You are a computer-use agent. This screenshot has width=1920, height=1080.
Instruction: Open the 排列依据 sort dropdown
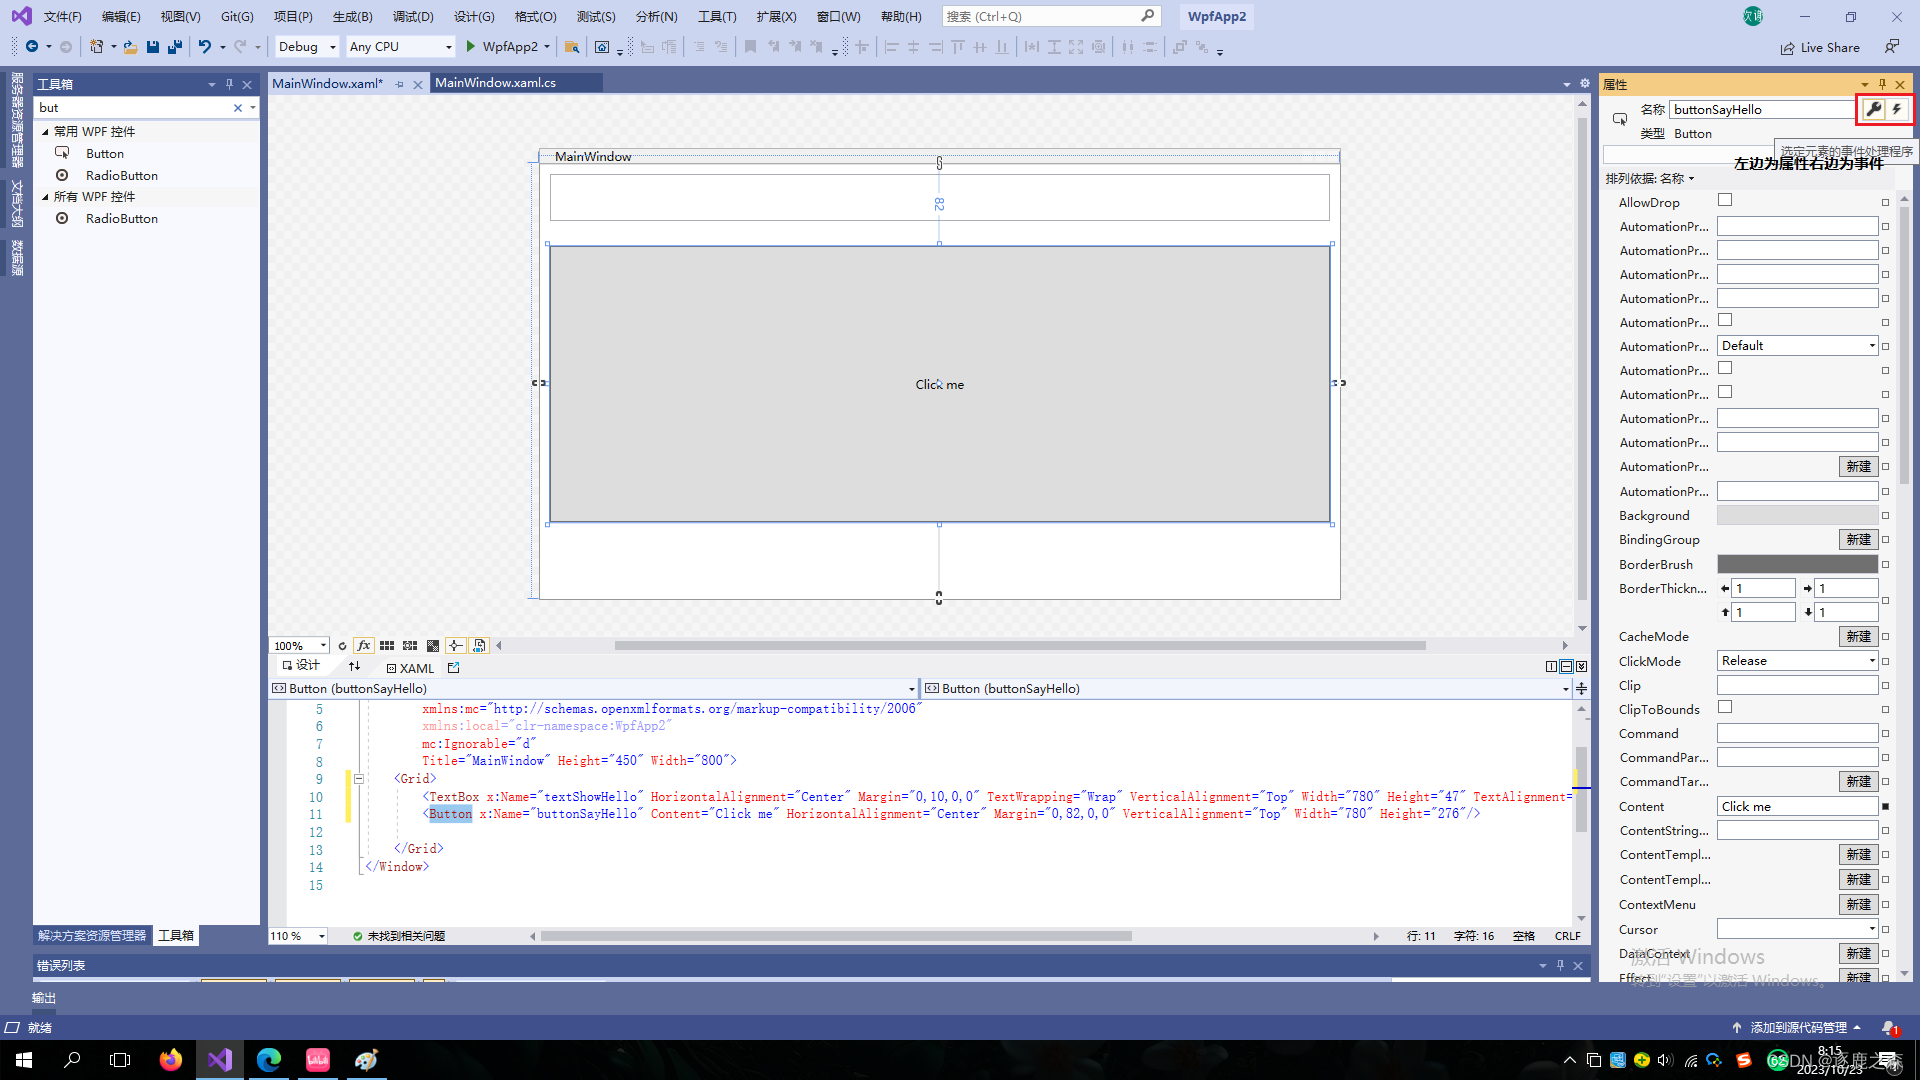tap(1650, 178)
